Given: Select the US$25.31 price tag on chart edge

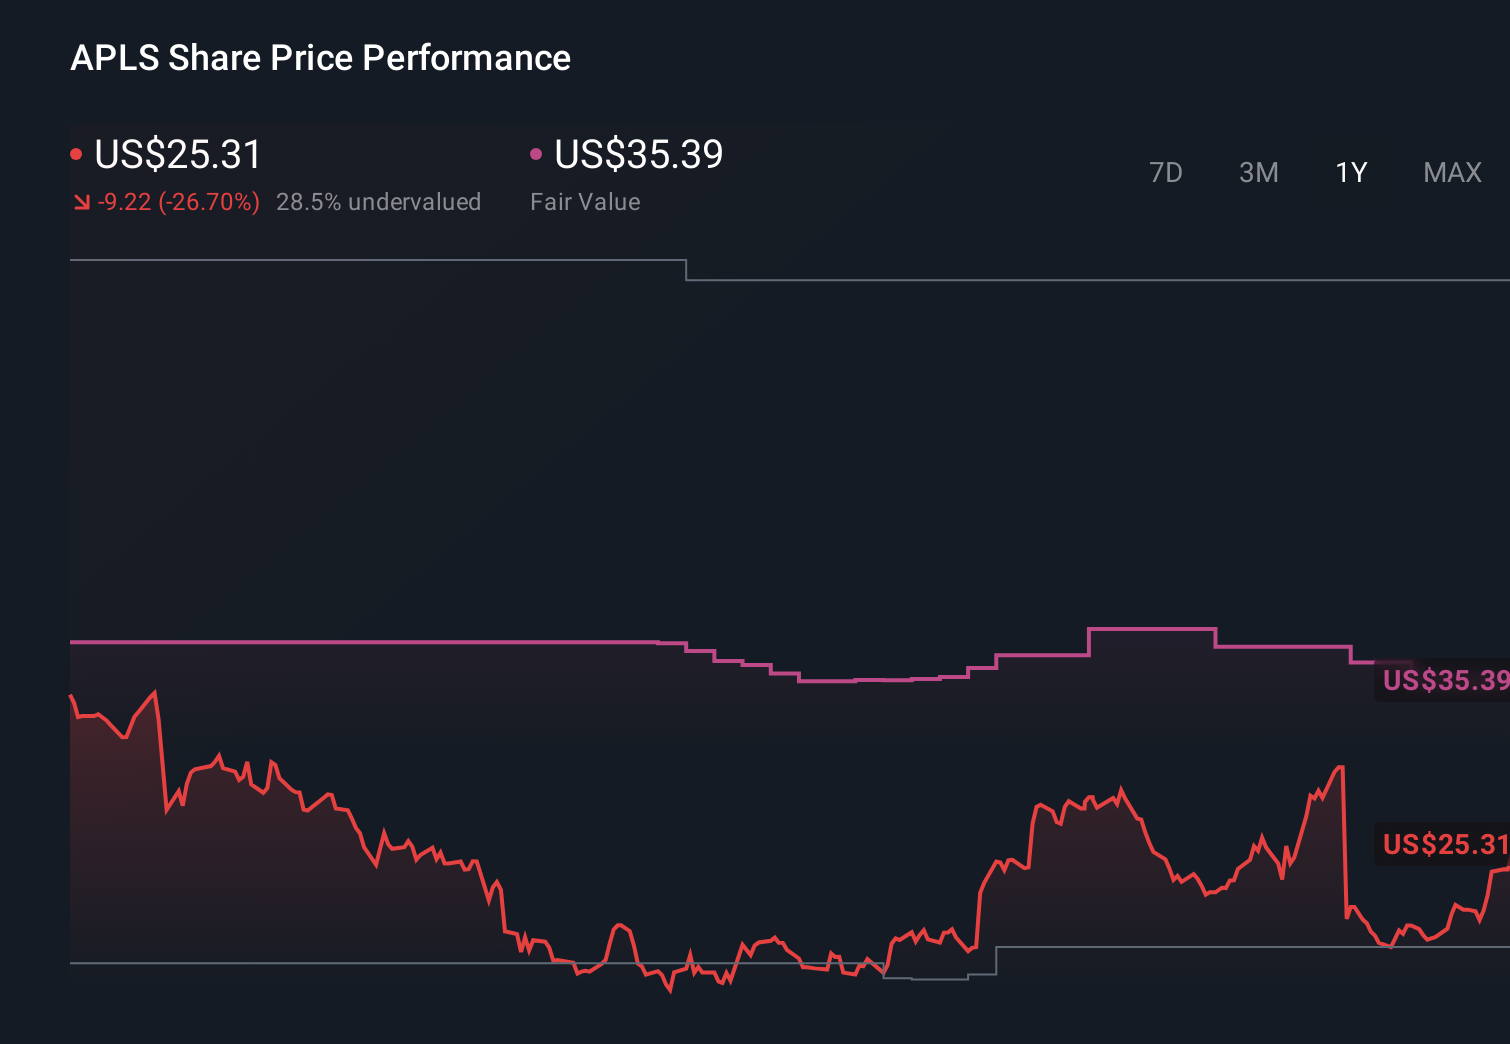Looking at the screenshot, I should point(1443,845).
